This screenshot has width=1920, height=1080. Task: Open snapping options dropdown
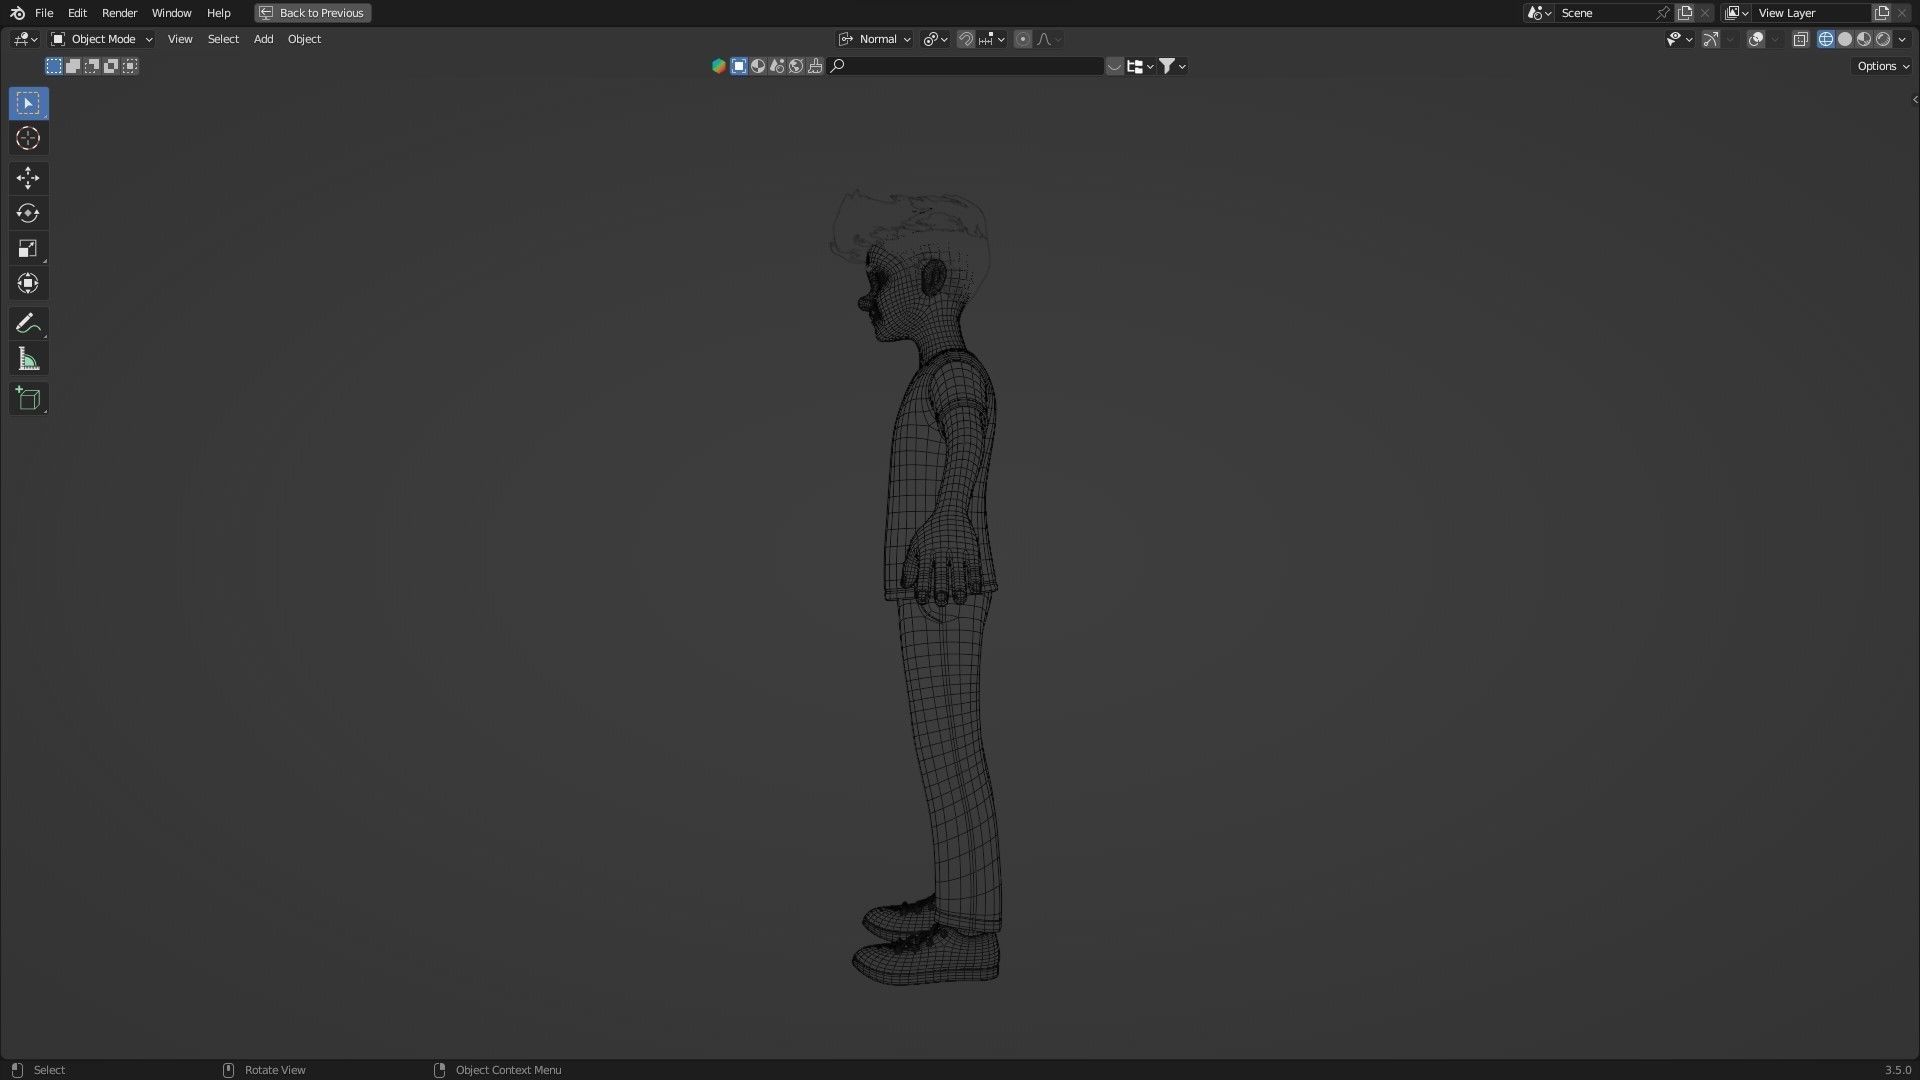coord(992,39)
